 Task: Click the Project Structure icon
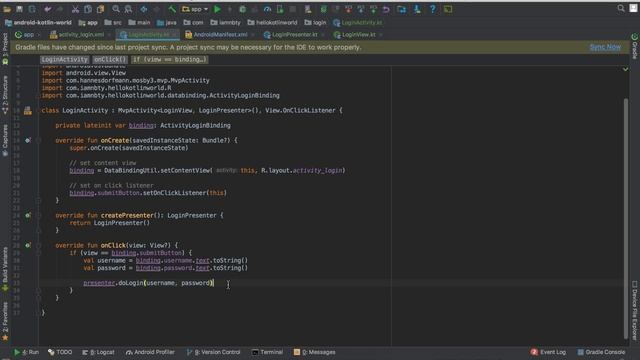[x=401, y=9]
